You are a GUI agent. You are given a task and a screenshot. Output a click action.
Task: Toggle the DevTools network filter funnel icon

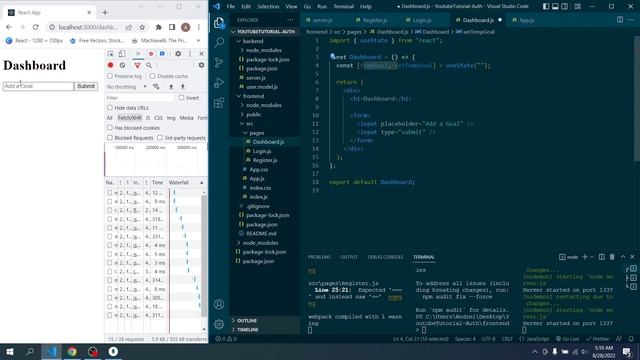[x=138, y=65]
